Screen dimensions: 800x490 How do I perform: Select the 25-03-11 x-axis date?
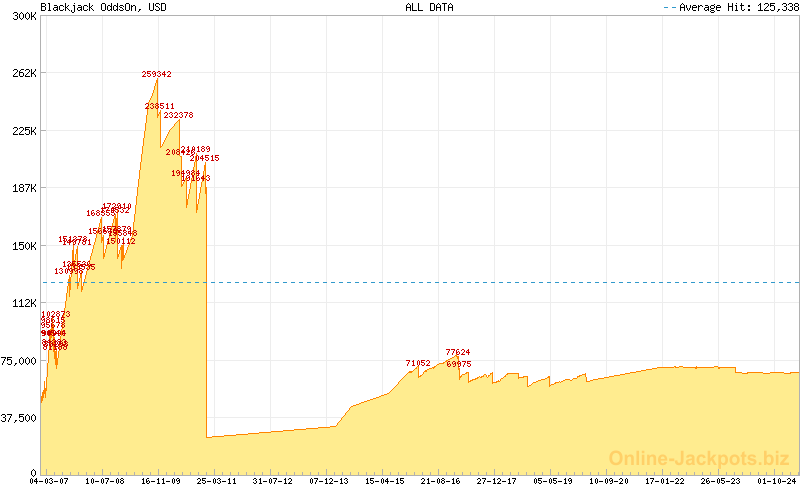coord(217,481)
